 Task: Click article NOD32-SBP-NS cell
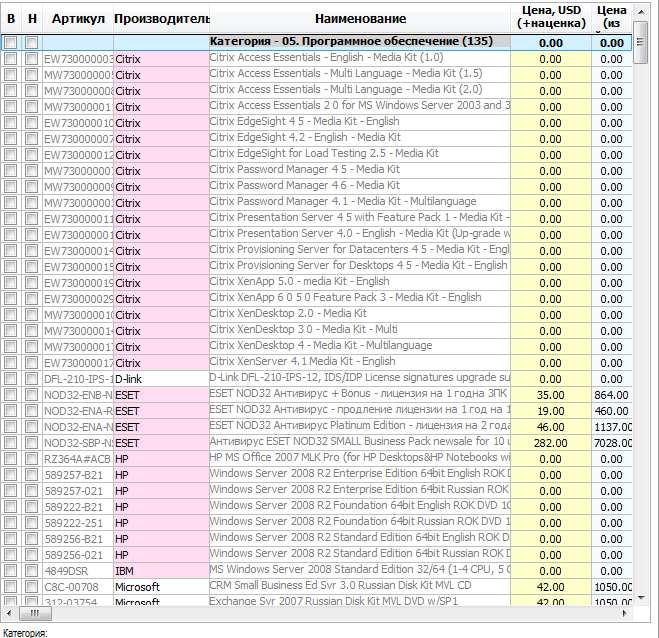click(78, 443)
